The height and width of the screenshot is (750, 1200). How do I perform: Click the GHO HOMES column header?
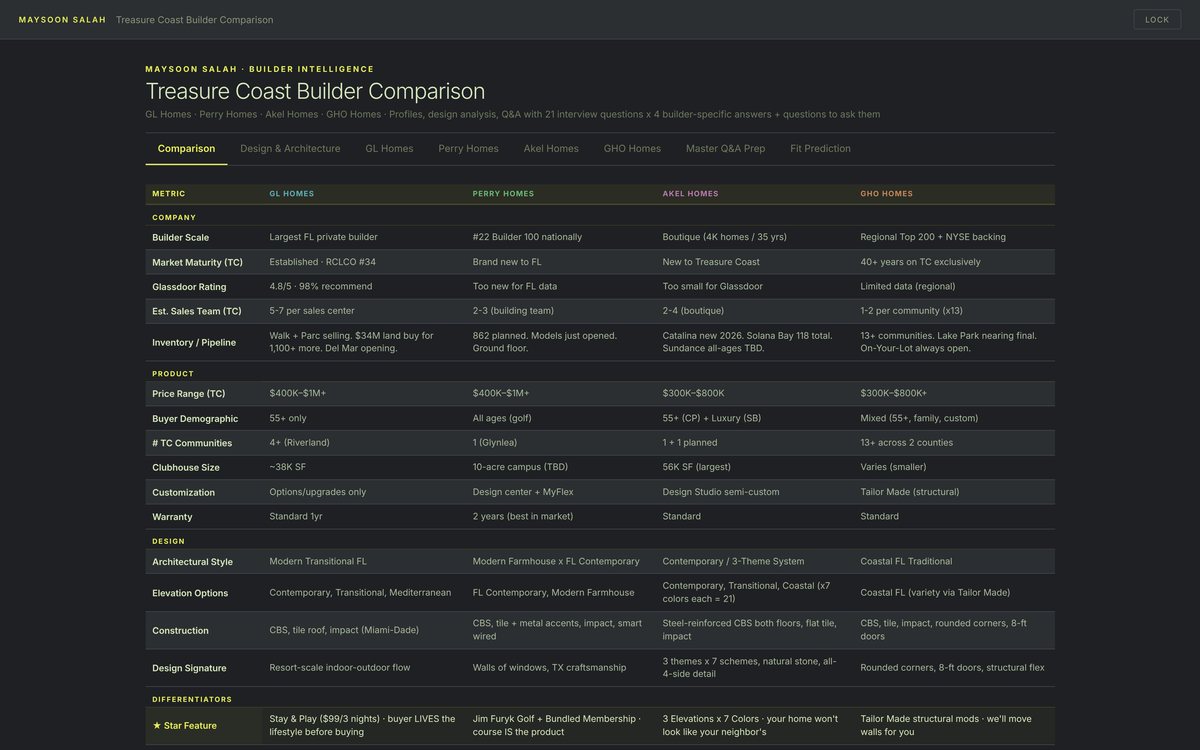click(x=886, y=194)
